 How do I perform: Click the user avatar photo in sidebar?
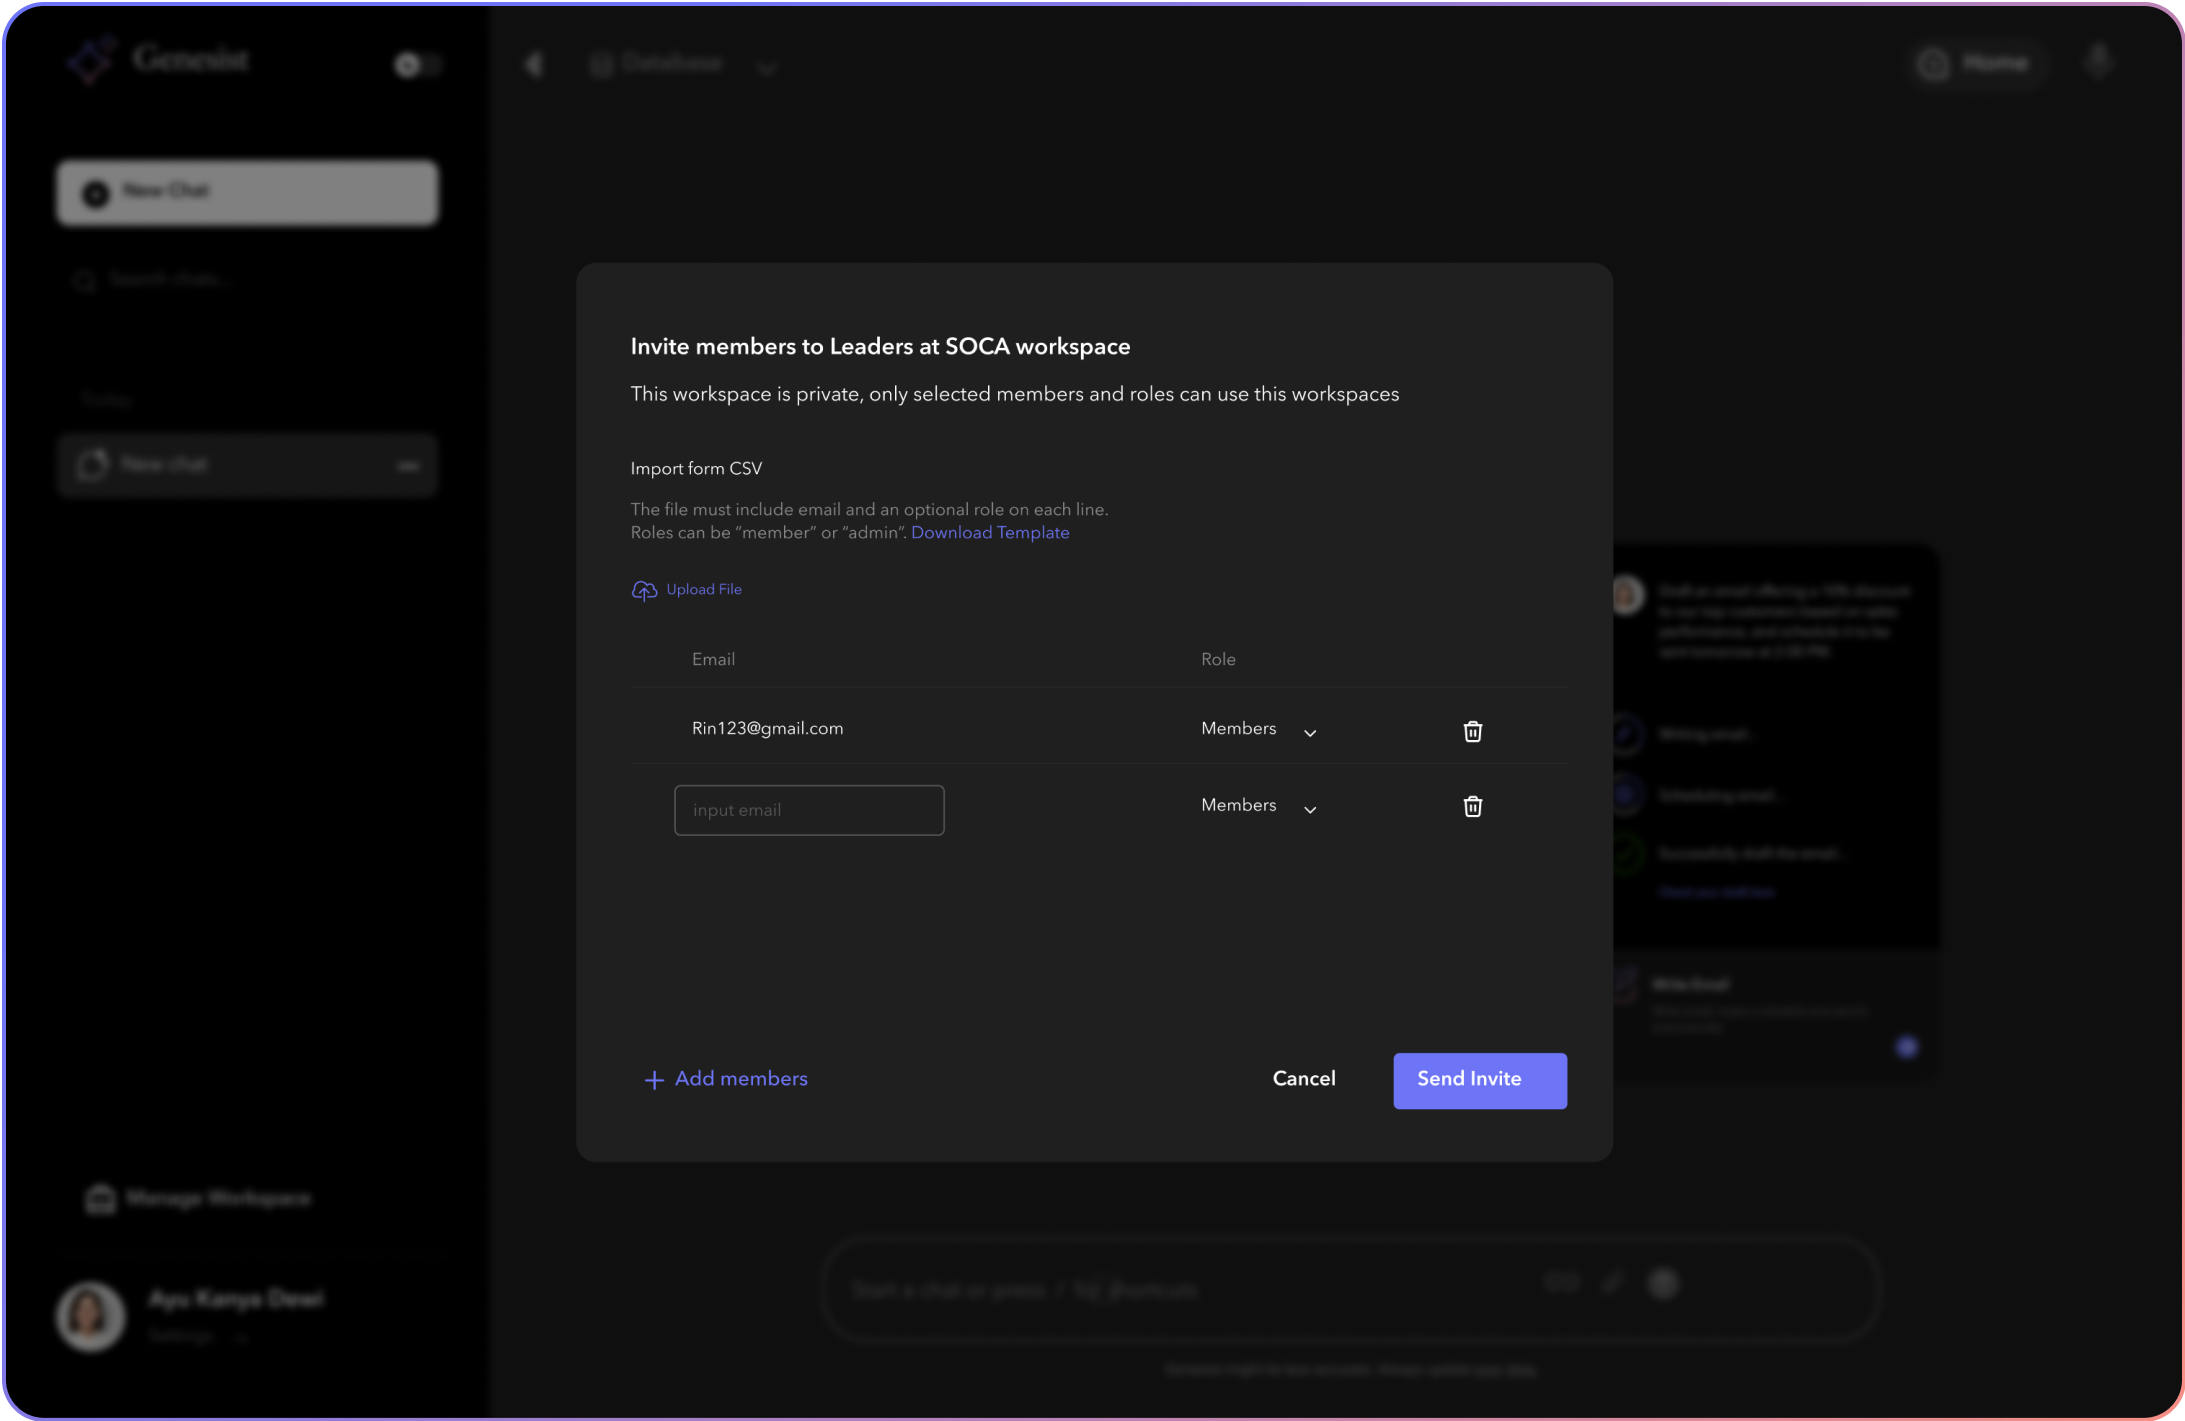(90, 1316)
